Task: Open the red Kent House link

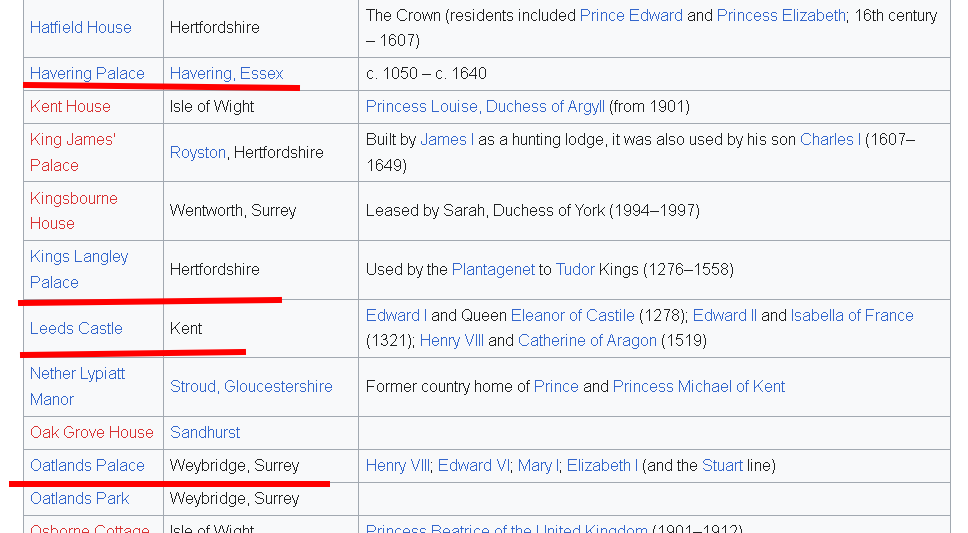Action: click(70, 106)
